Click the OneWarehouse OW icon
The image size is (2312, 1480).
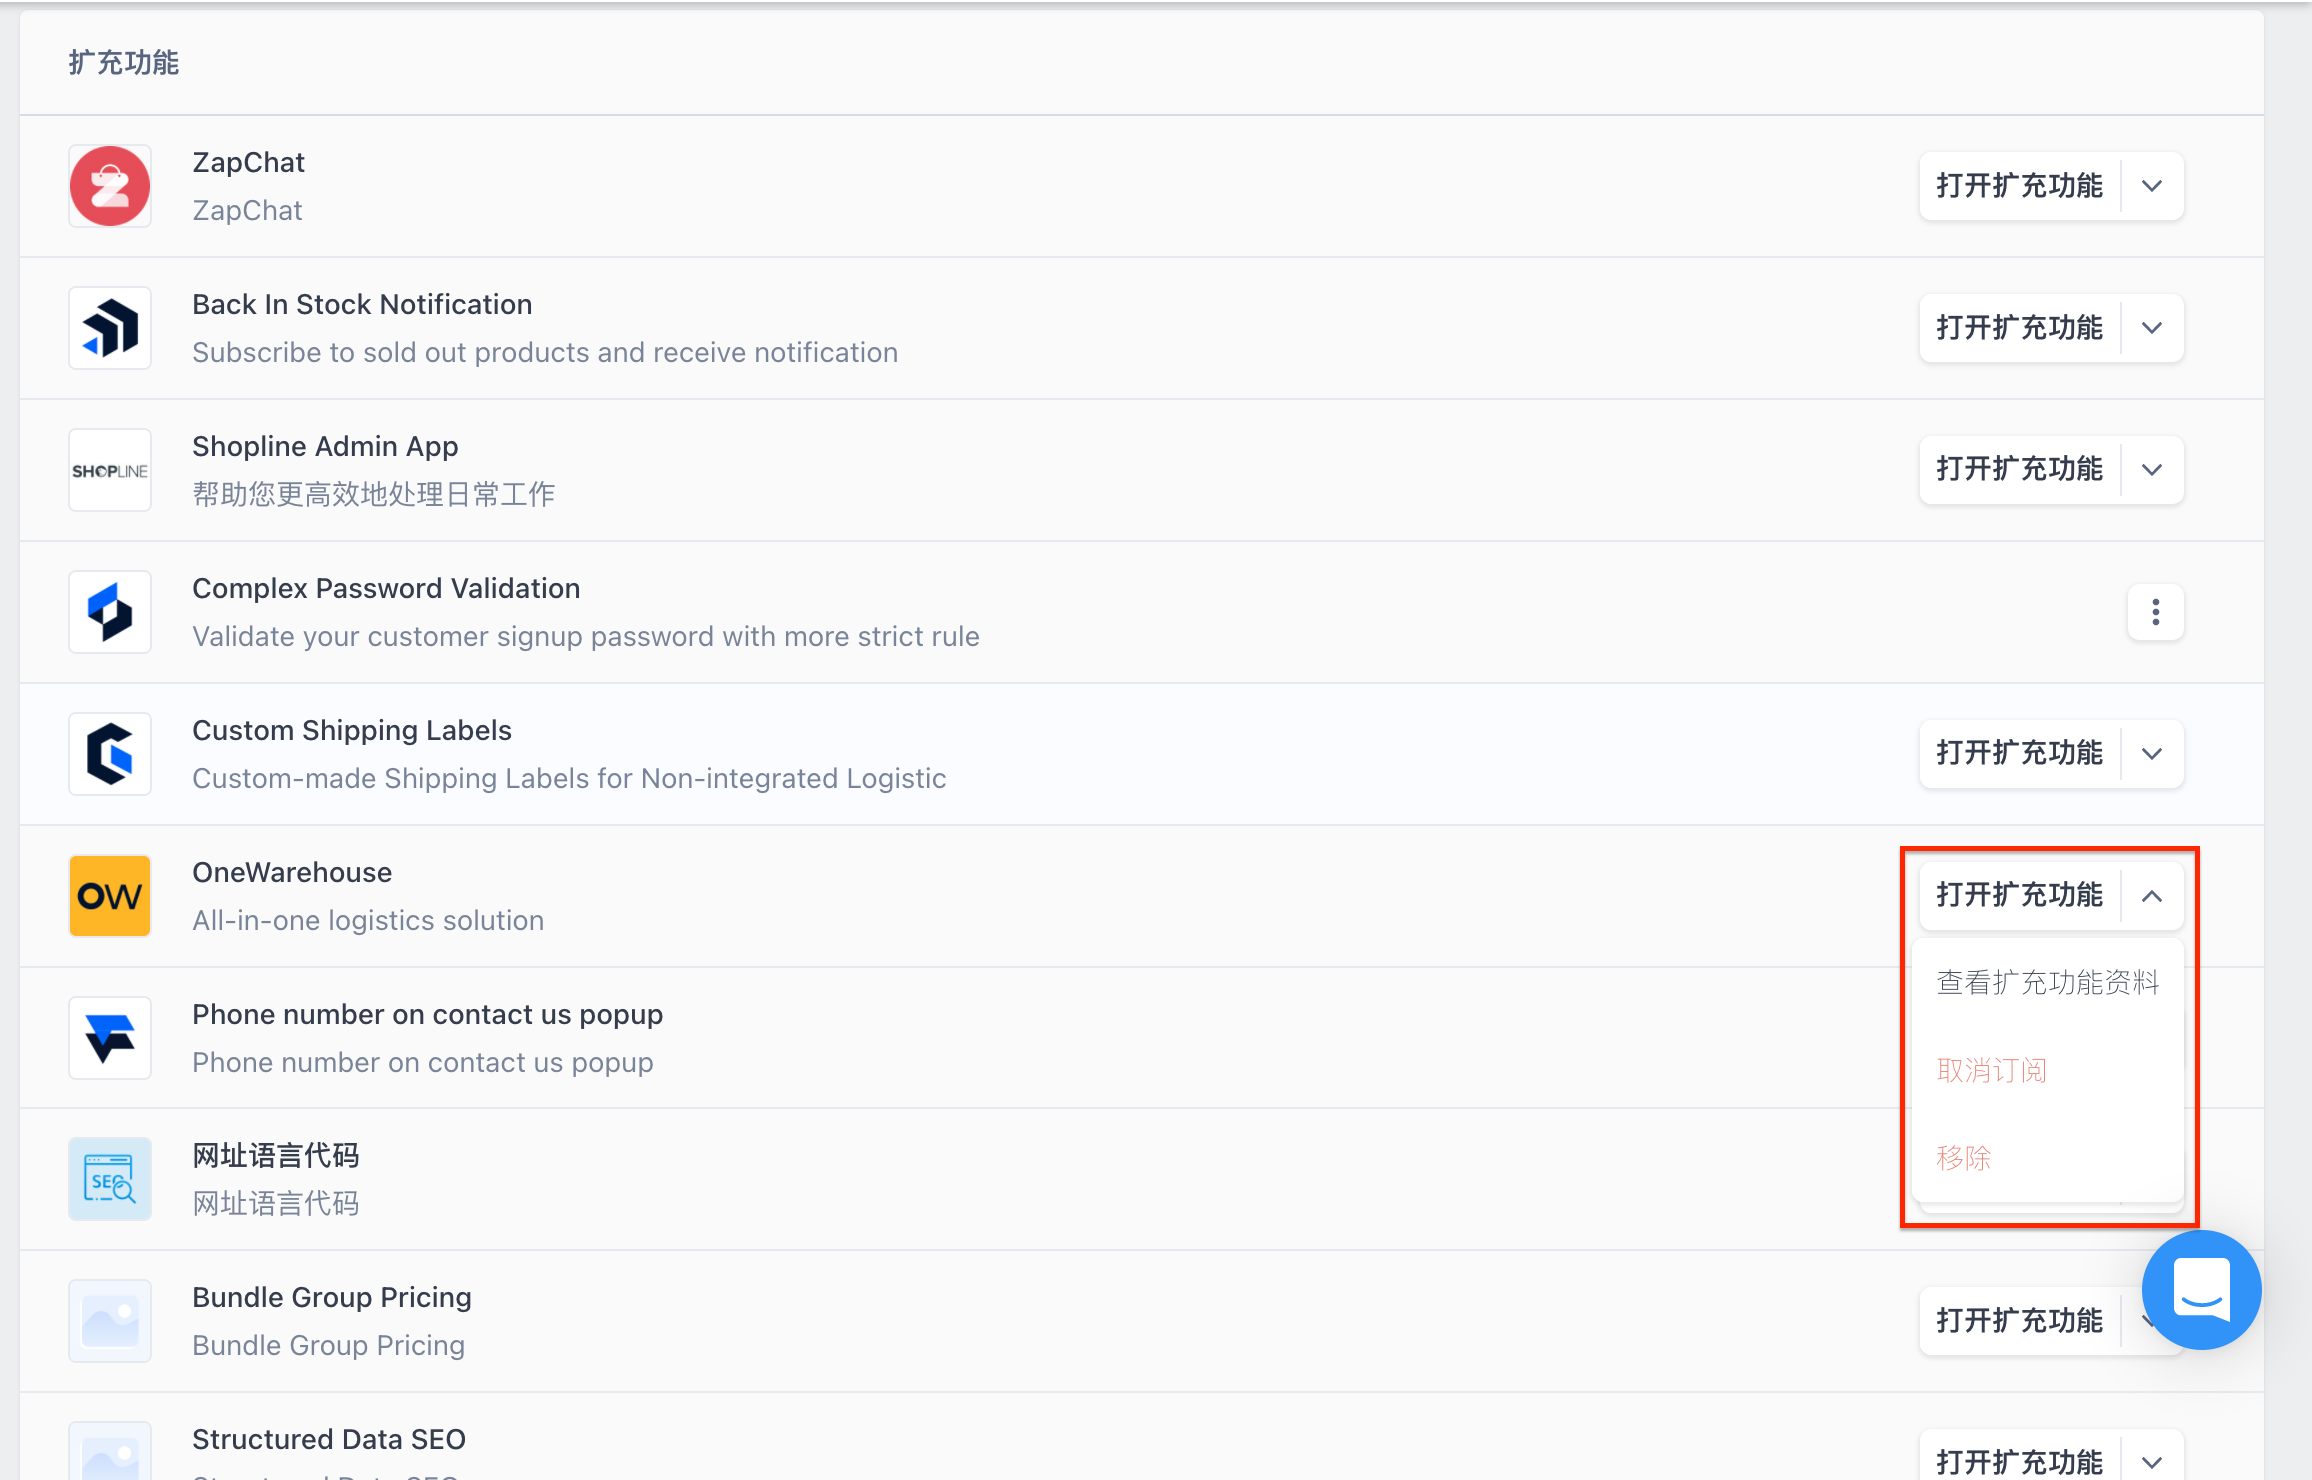coord(110,896)
